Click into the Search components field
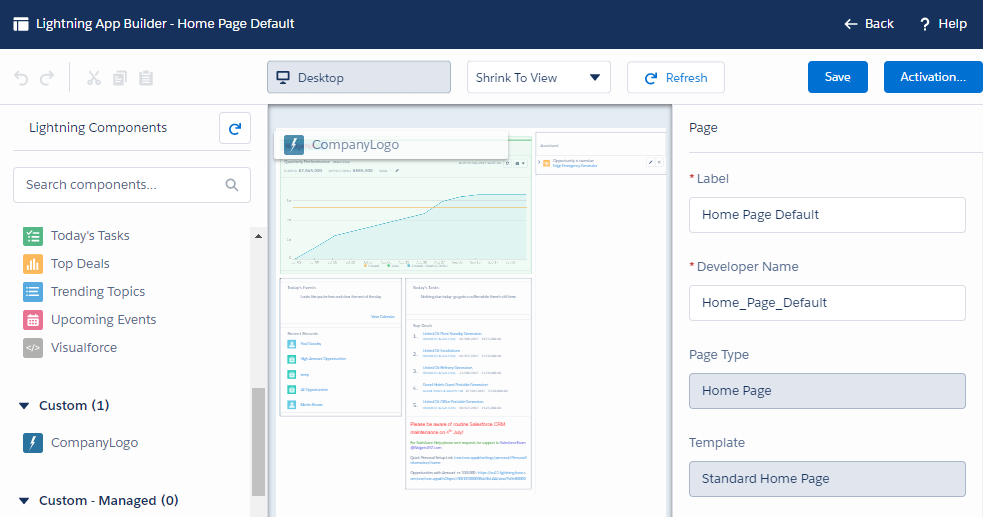The image size is (983, 517). click(x=132, y=185)
